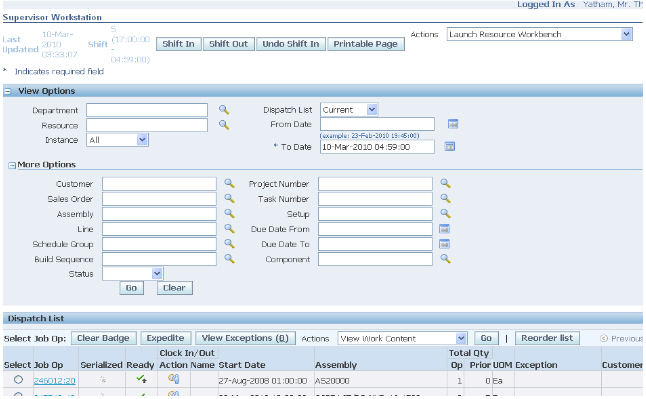Click the Start Date column header
646x399 pixels.
click(x=242, y=365)
